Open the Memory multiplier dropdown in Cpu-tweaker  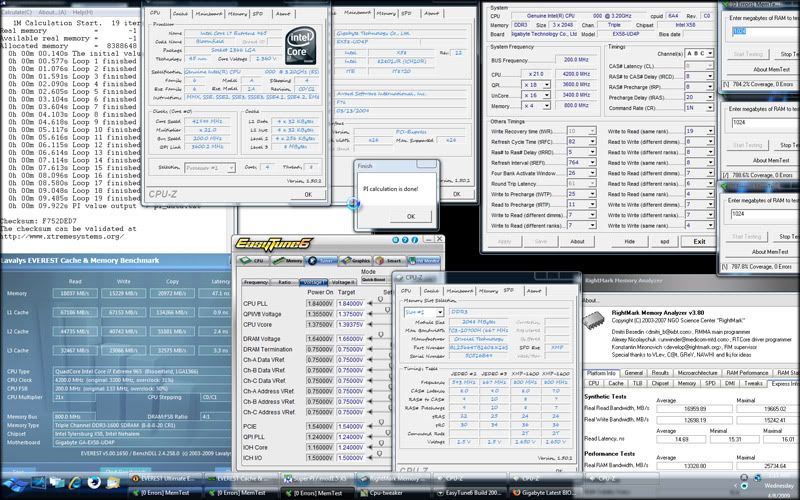tap(546, 106)
